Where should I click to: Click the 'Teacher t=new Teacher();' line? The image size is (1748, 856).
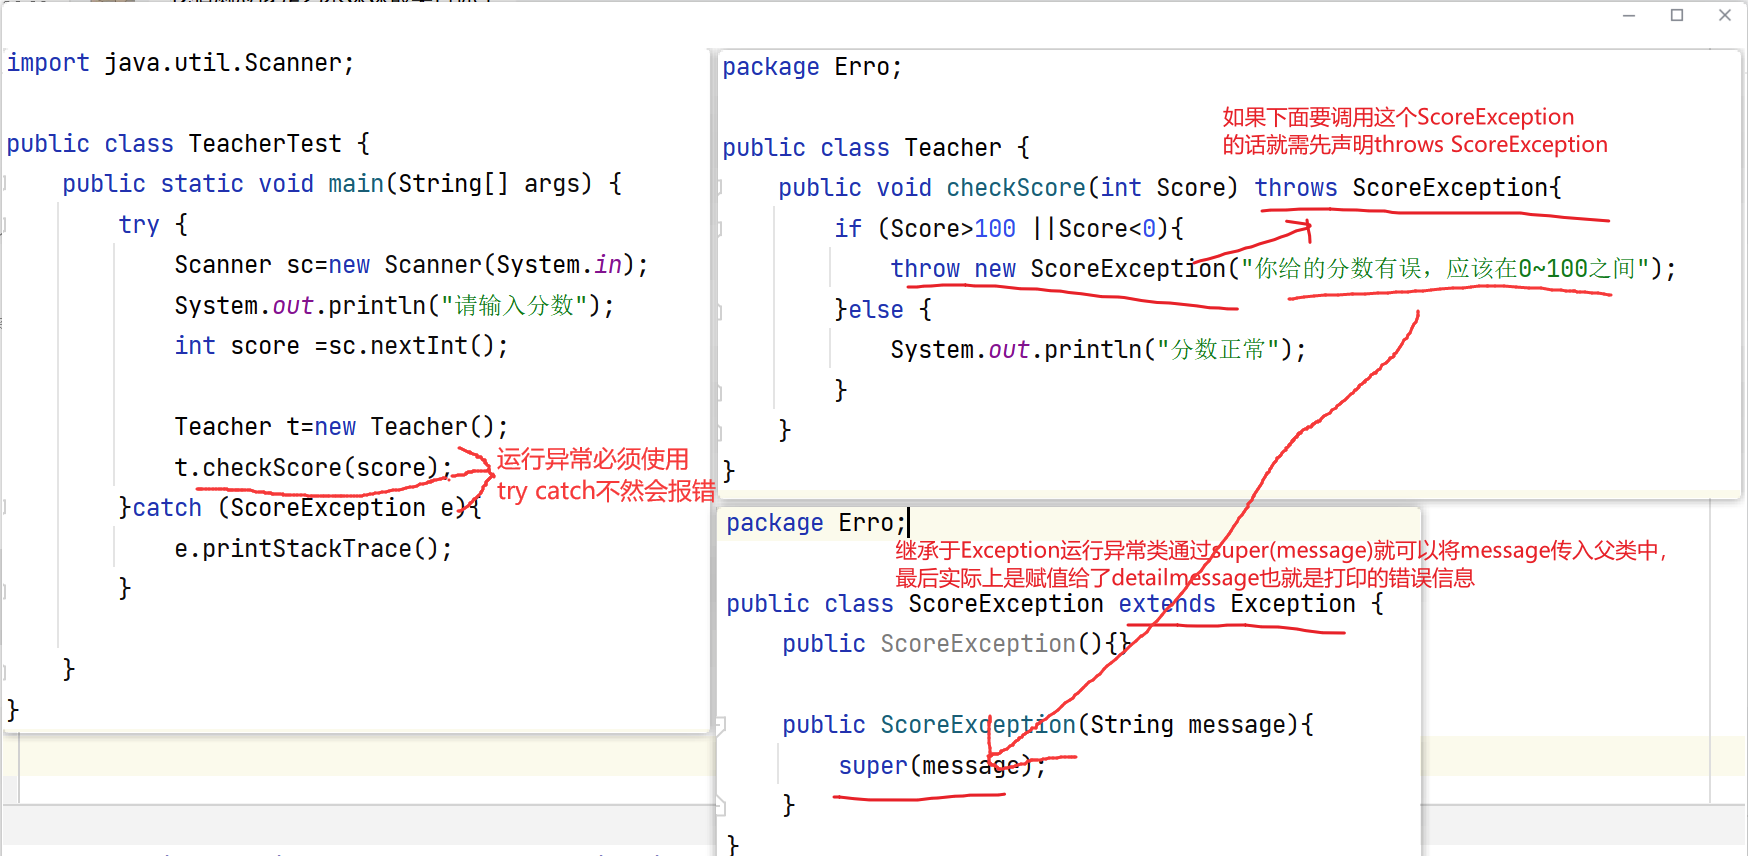pyautogui.click(x=341, y=427)
